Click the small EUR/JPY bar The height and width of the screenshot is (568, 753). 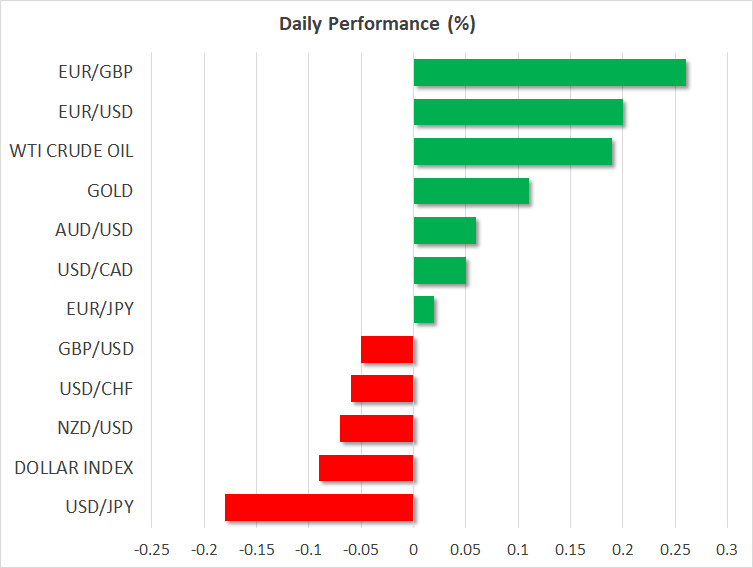pos(424,309)
